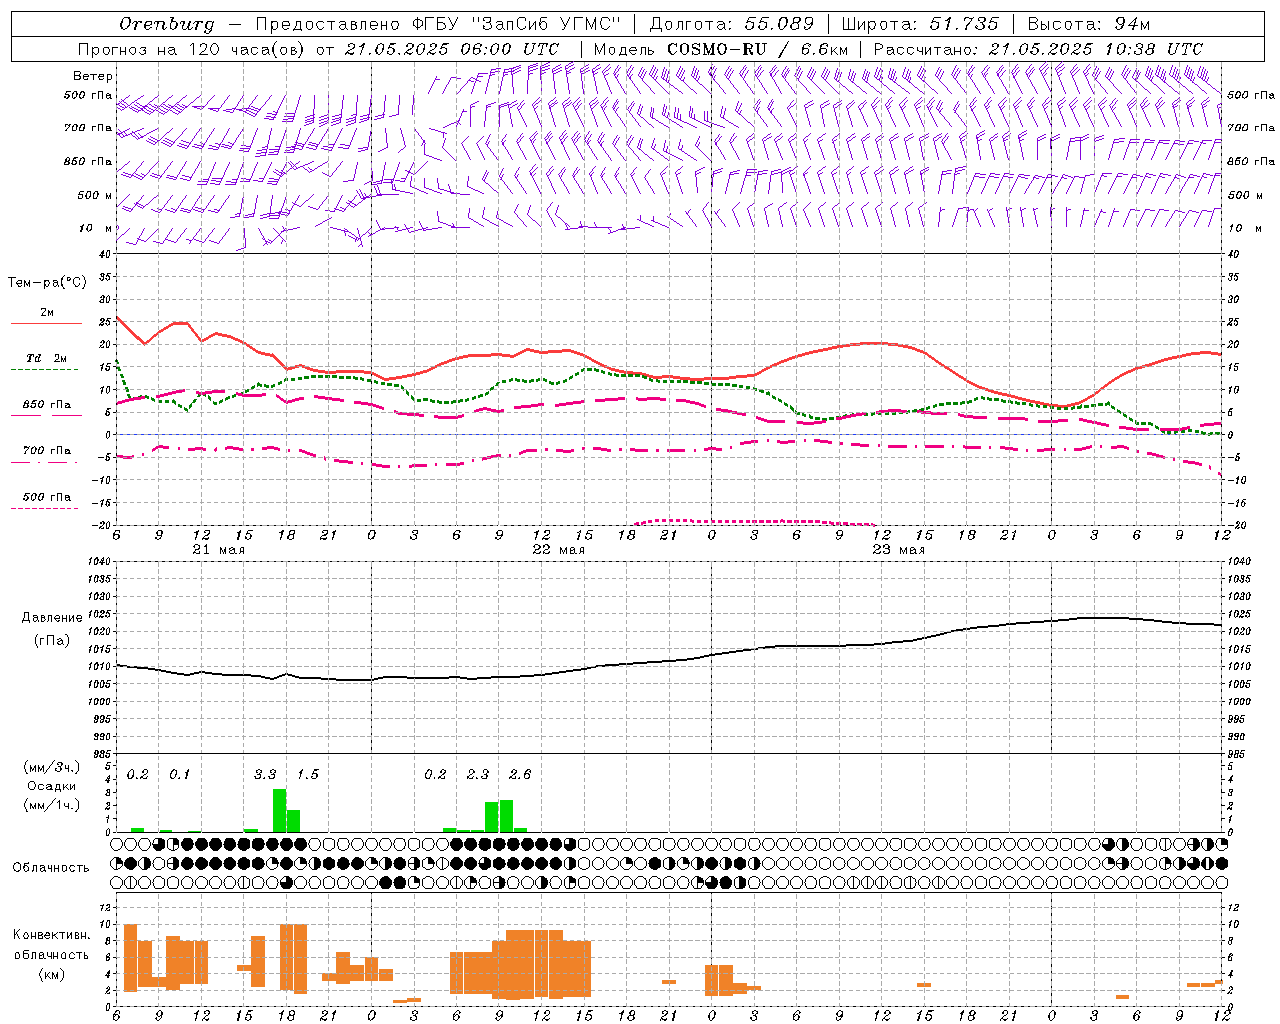This screenshot has height=1024, width=1280.
Task: Select the 22 мая date marker
Action: coord(558,550)
